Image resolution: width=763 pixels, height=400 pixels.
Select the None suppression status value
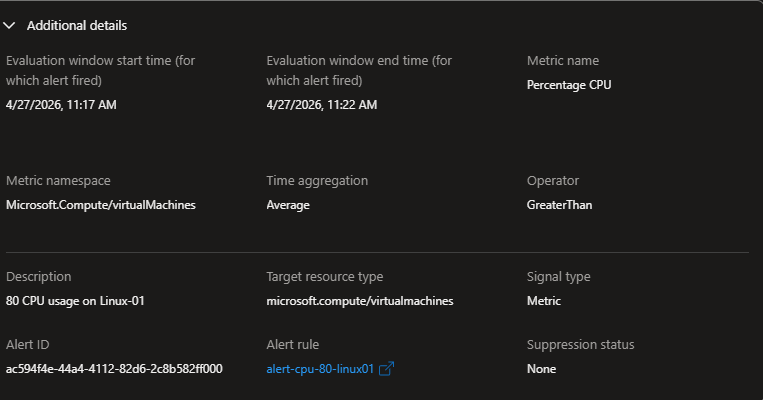coord(541,369)
